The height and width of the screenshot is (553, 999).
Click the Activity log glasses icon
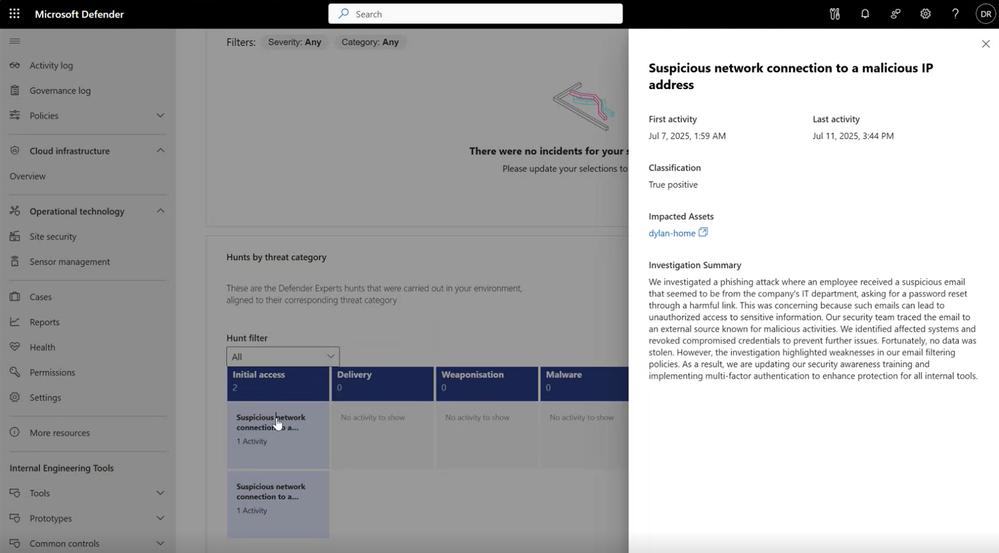click(x=15, y=65)
